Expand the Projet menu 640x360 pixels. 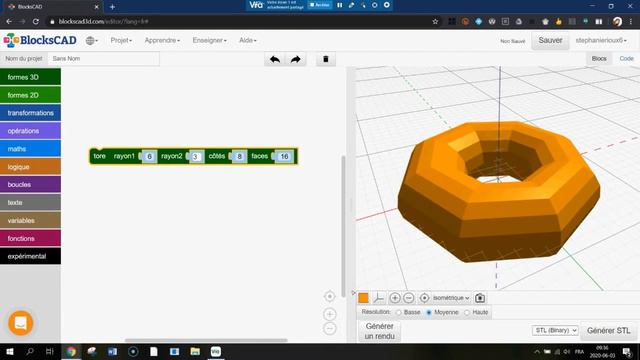click(121, 40)
